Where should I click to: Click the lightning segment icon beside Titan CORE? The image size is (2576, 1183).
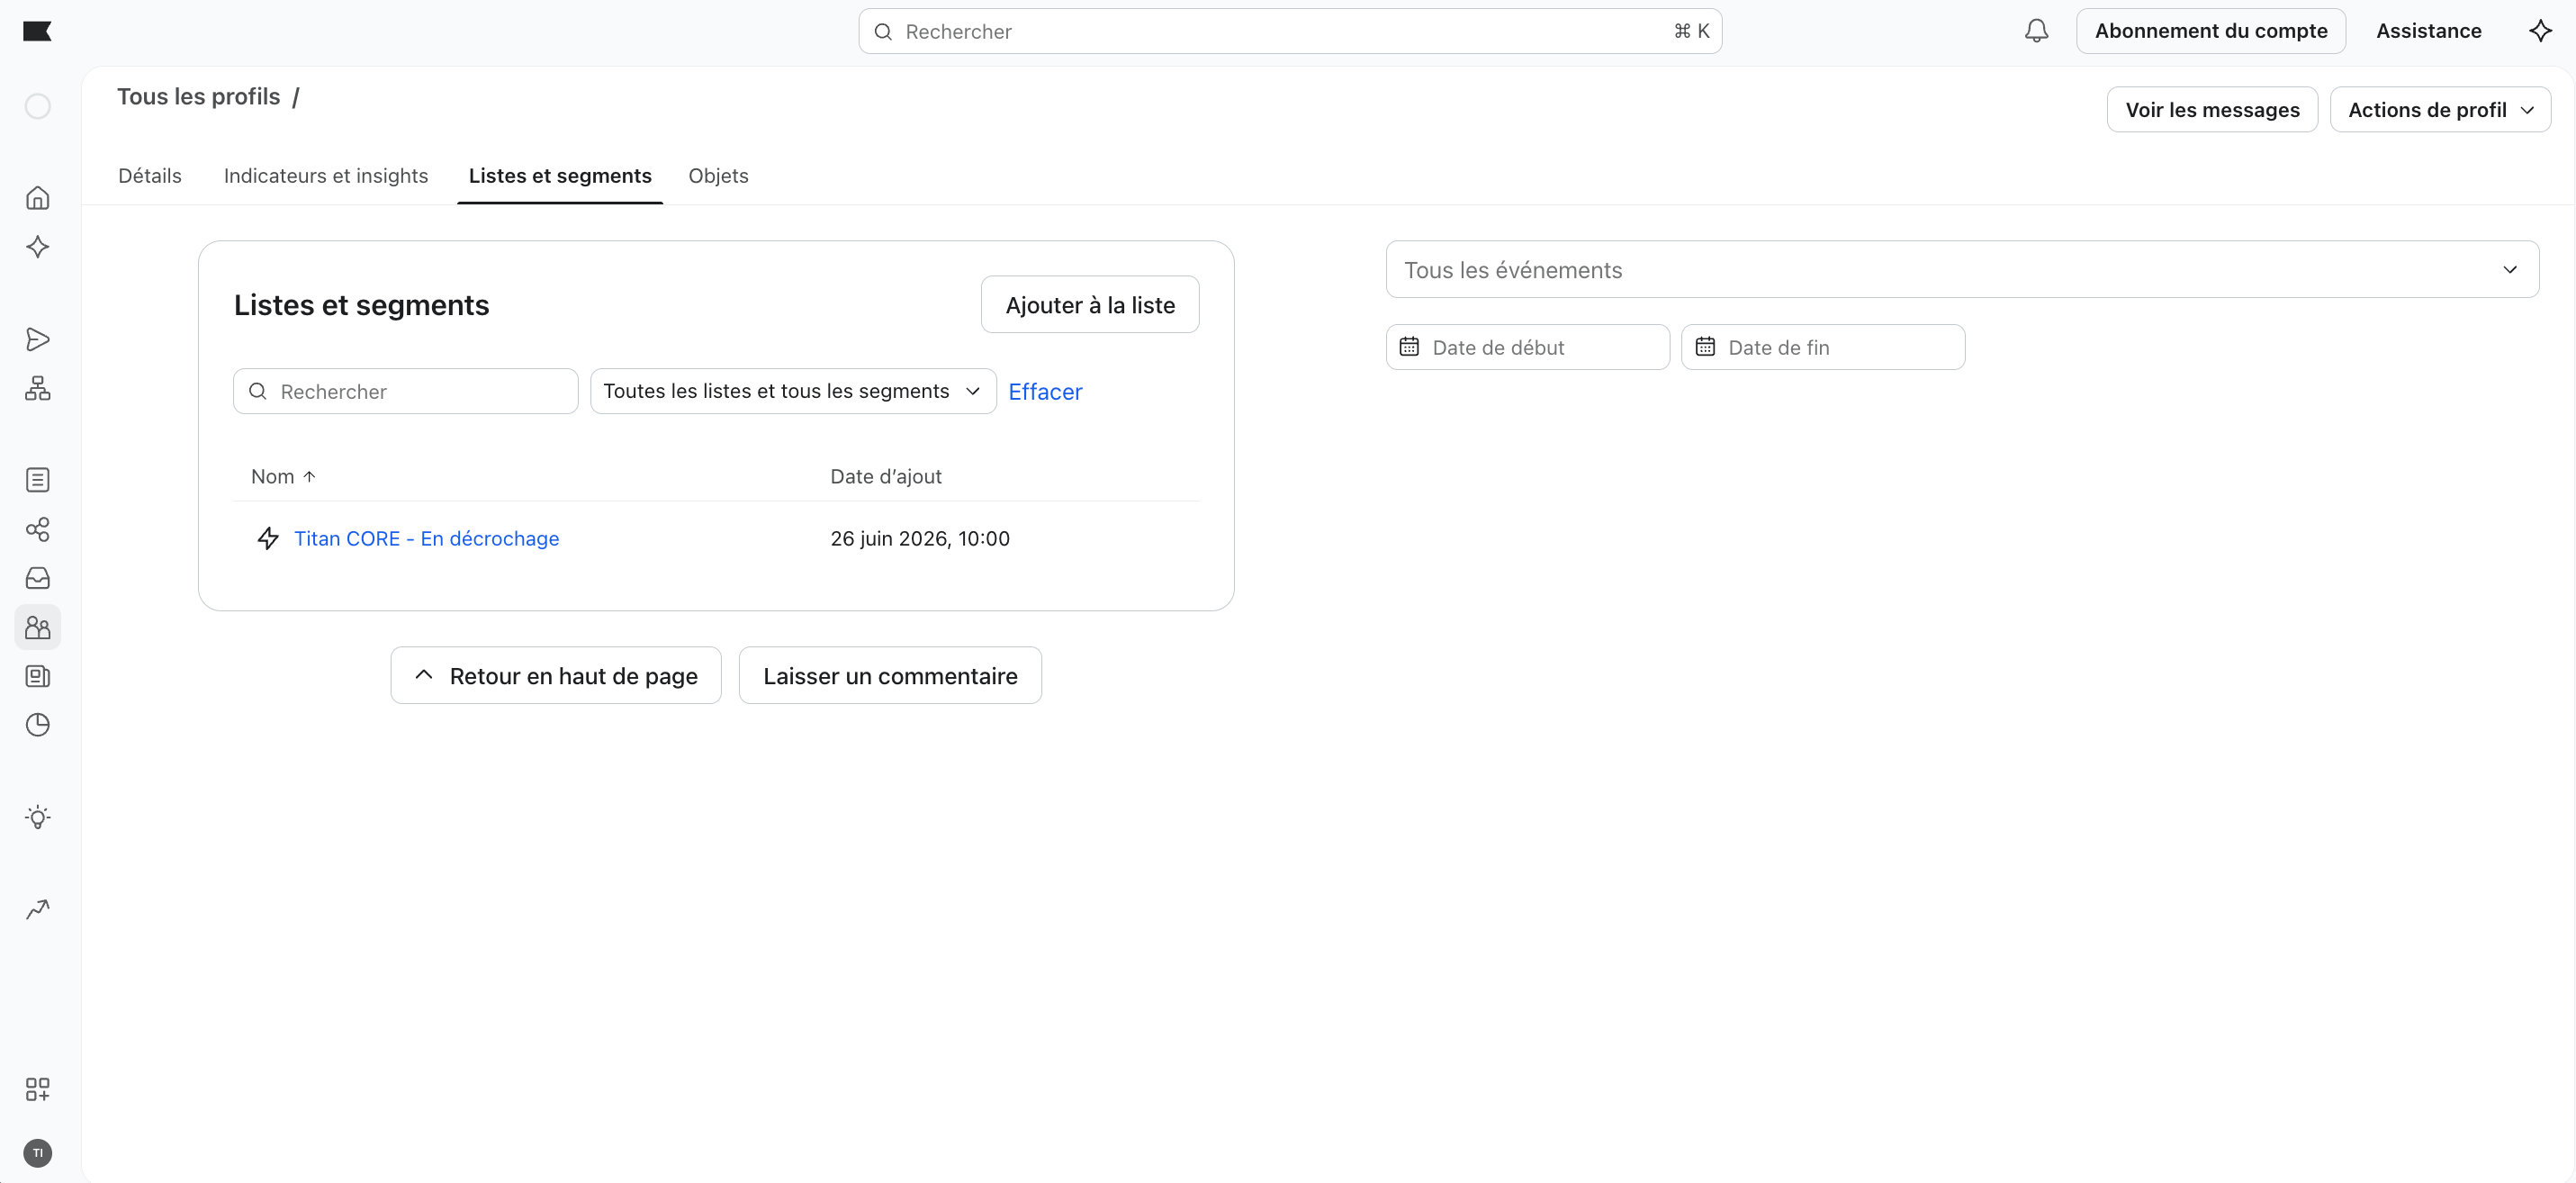coord(268,538)
